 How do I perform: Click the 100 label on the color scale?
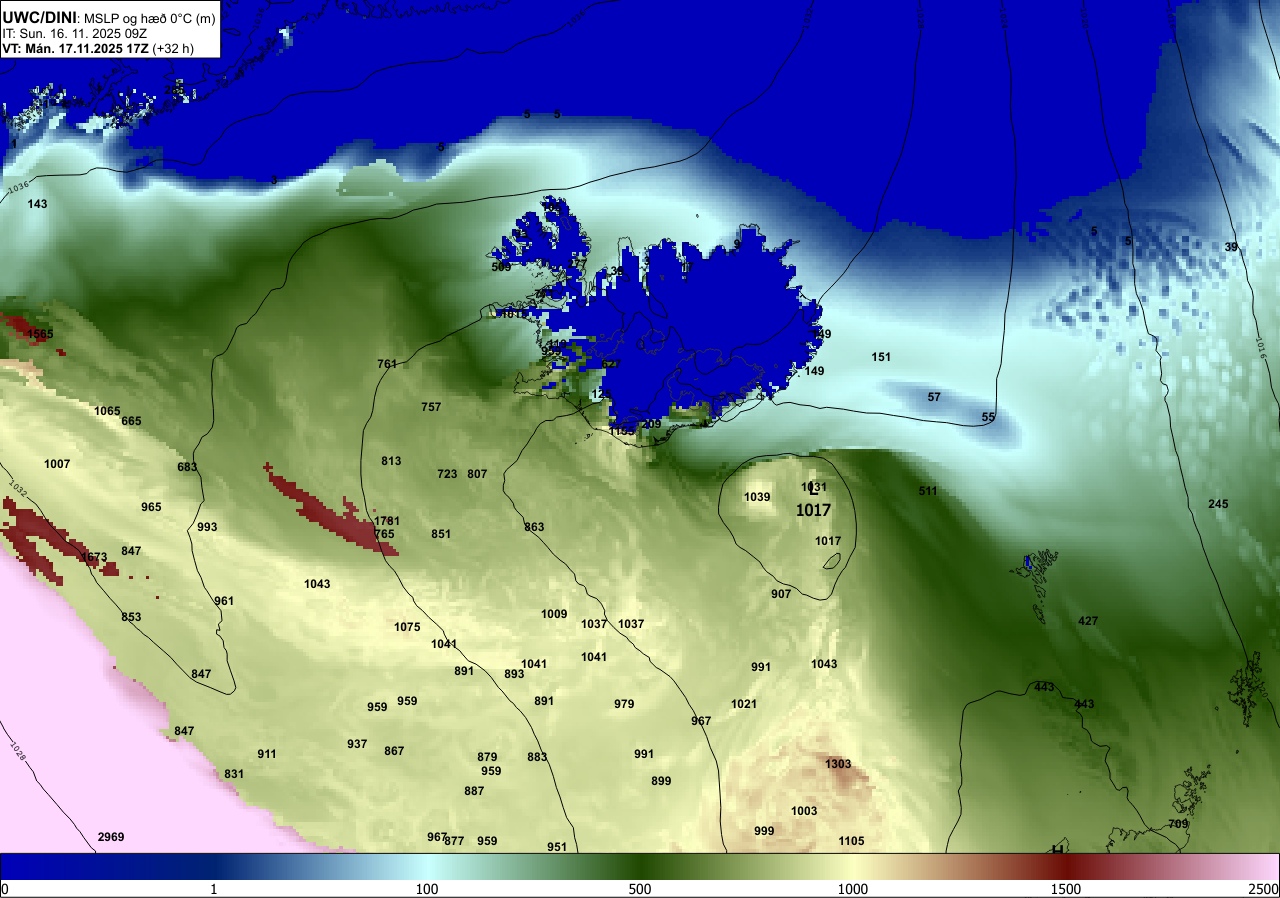427,889
